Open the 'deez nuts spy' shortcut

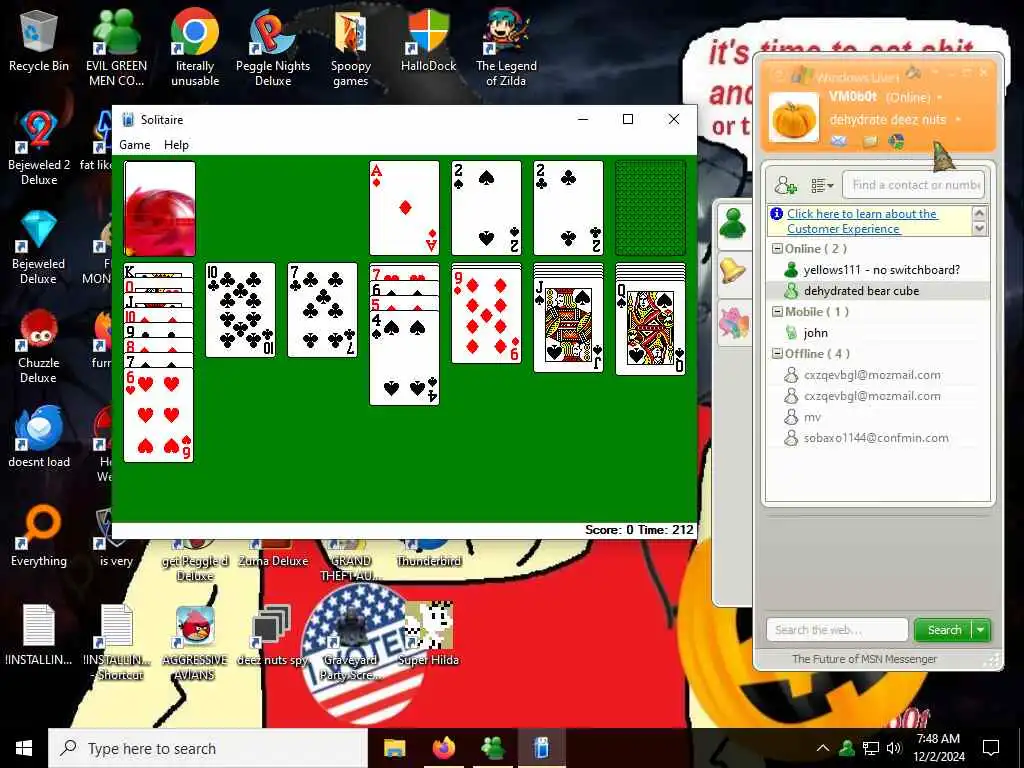[x=272, y=635]
